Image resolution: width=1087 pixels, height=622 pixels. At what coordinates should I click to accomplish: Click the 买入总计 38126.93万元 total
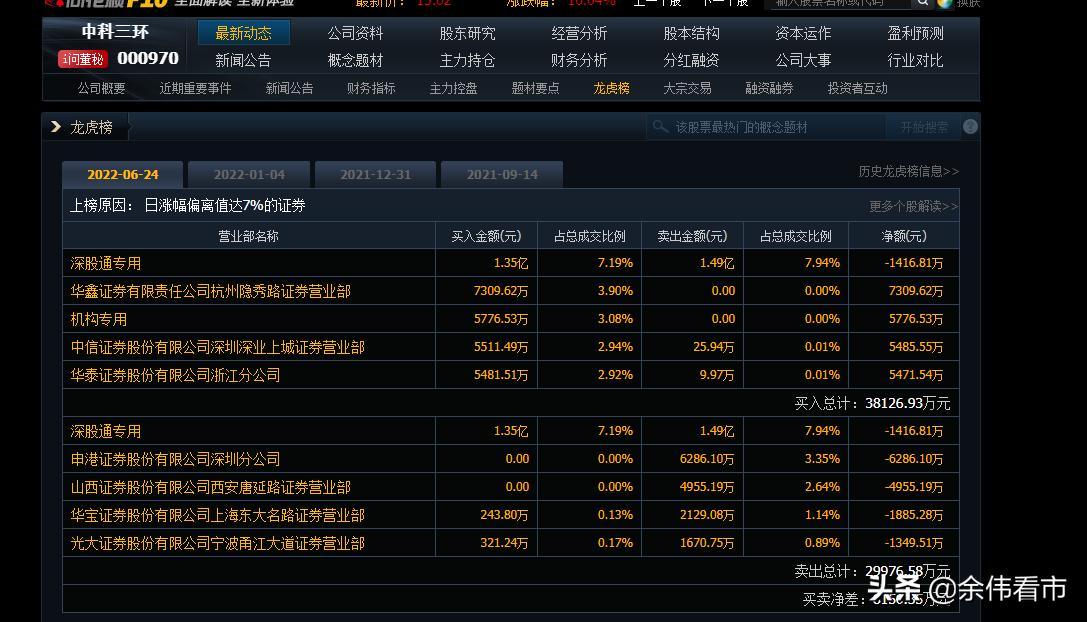coord(872,404)
